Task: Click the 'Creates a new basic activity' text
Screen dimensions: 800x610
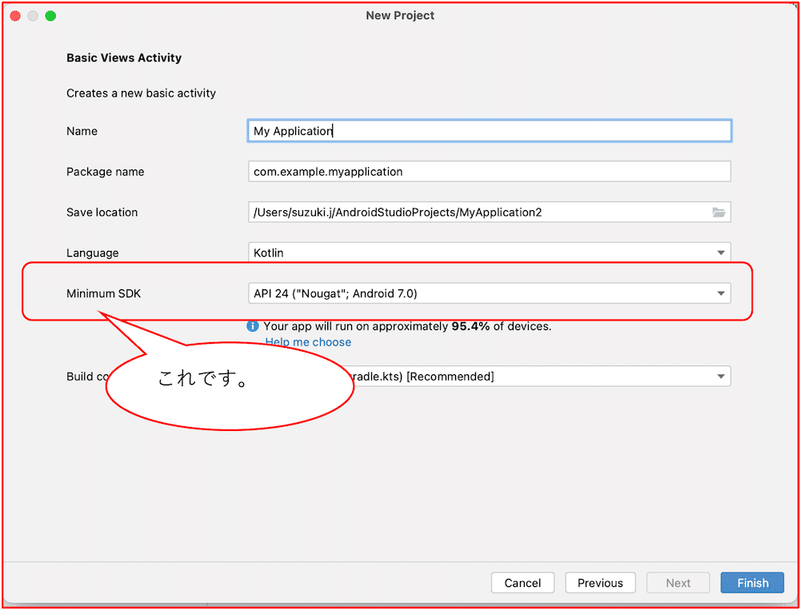Action: 141,93
